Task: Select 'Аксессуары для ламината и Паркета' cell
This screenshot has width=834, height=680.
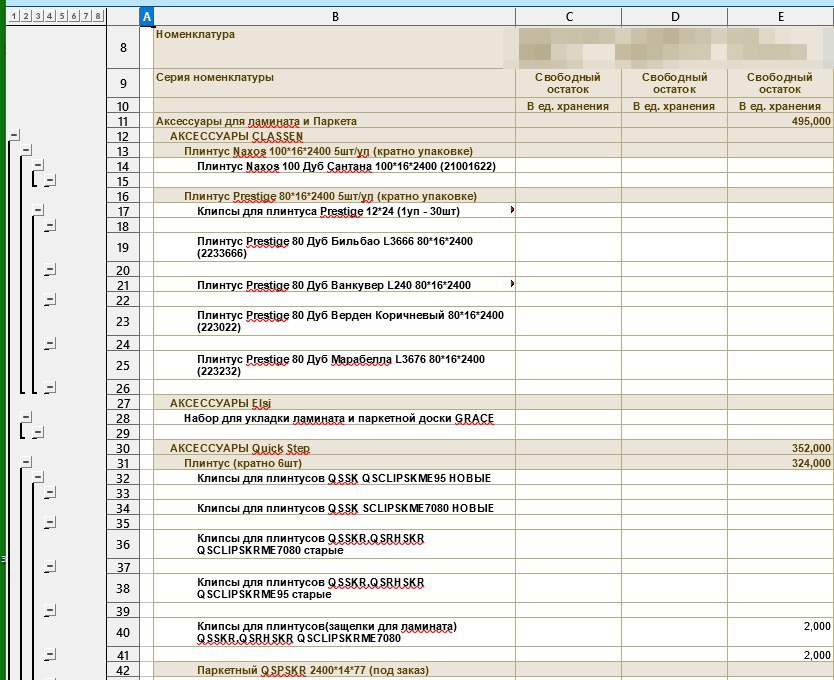Action: pyautogui.click(x=335, y=121)
